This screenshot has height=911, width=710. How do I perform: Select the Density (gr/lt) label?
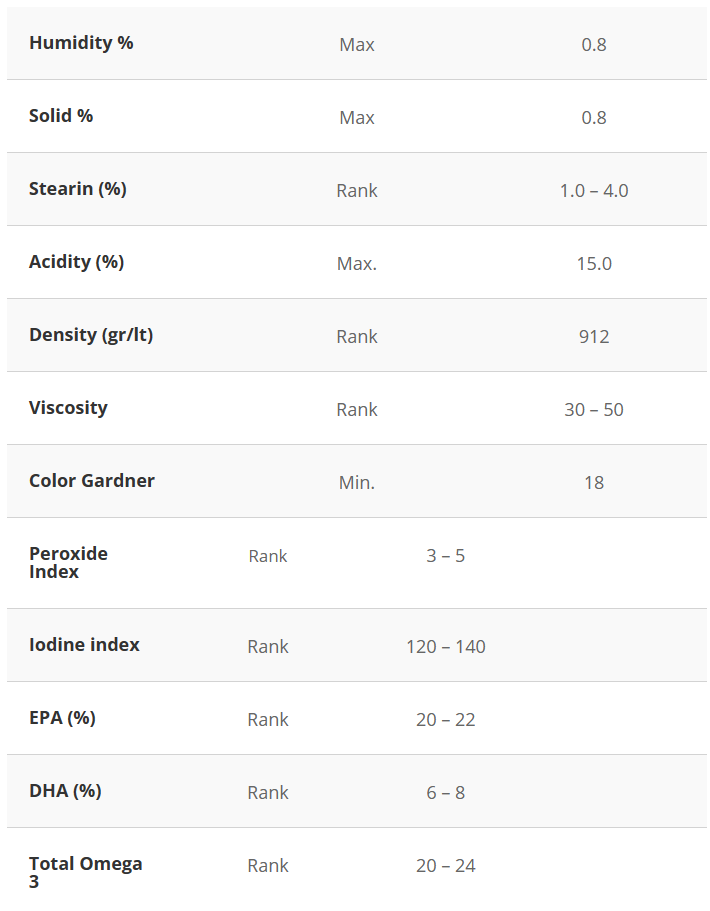91,335
